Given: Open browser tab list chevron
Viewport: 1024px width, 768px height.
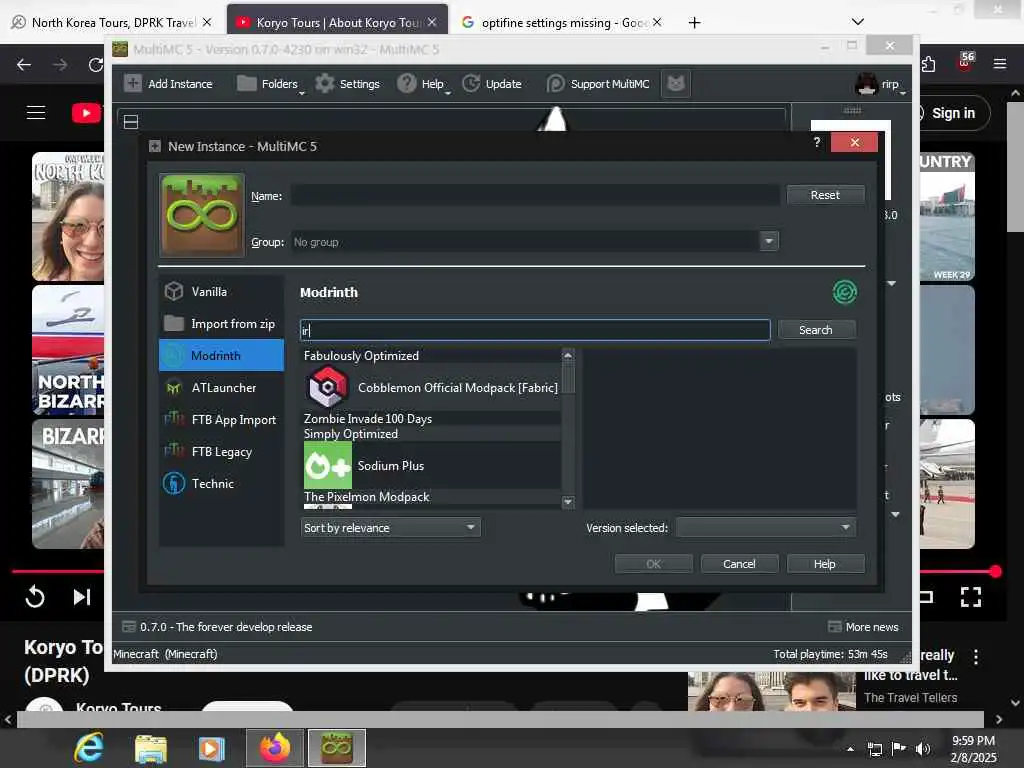Looking at the screenshot, I should point(857,22).
